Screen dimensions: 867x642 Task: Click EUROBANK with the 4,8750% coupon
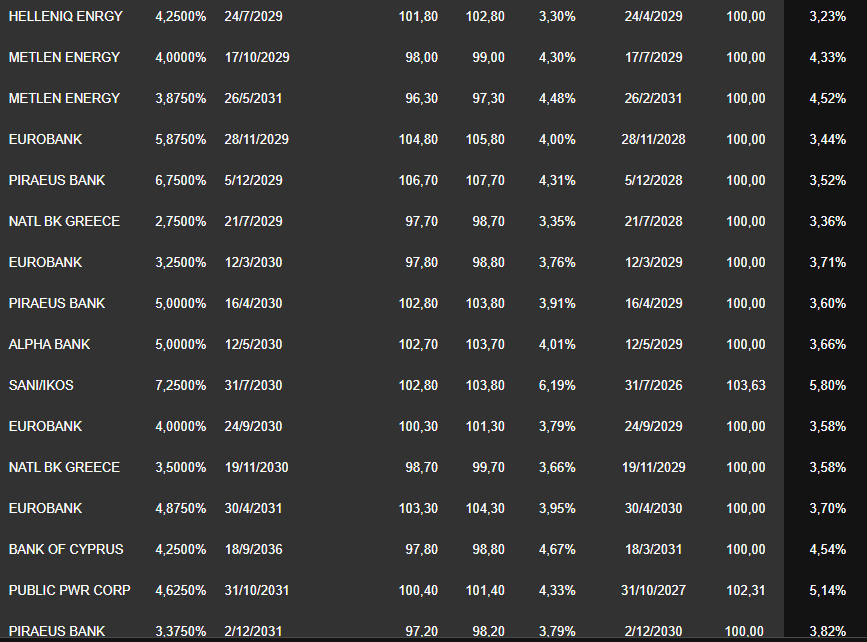pos(45,508)
